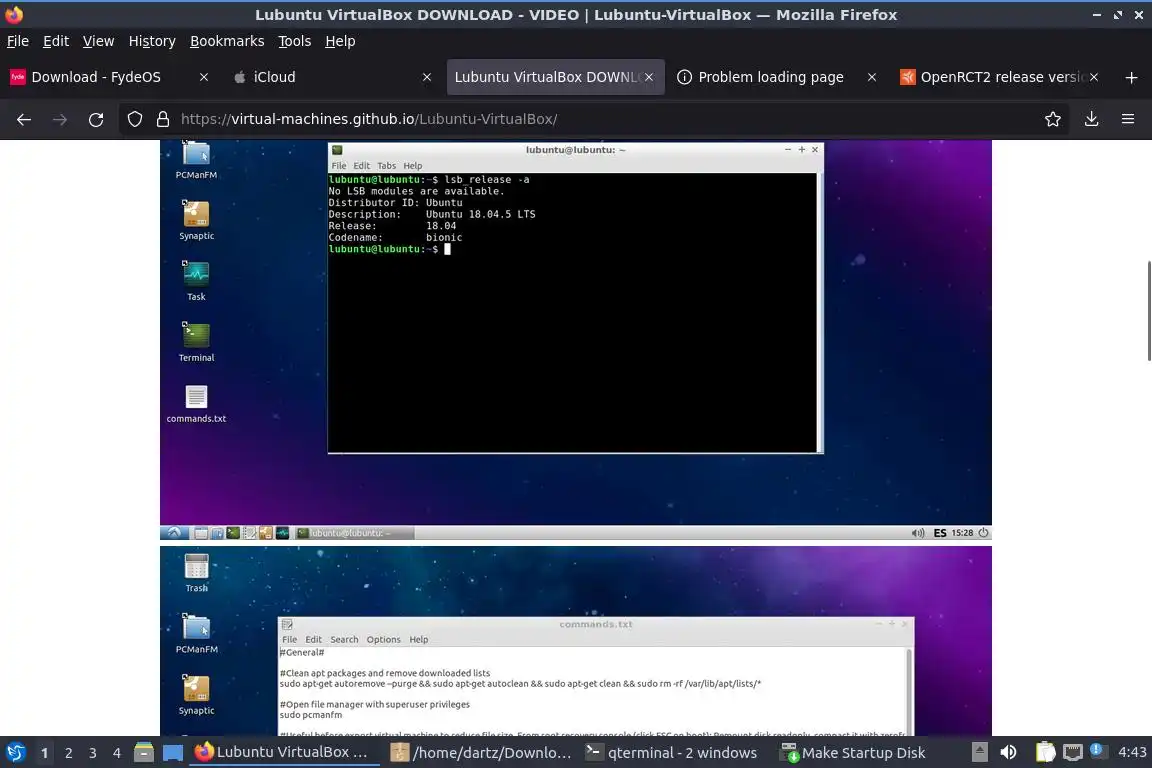Select Lubuntu VirtualBox Firefox taskbar entry
This screenshot has height=768, width=1152.
click(x=284, y=753)
